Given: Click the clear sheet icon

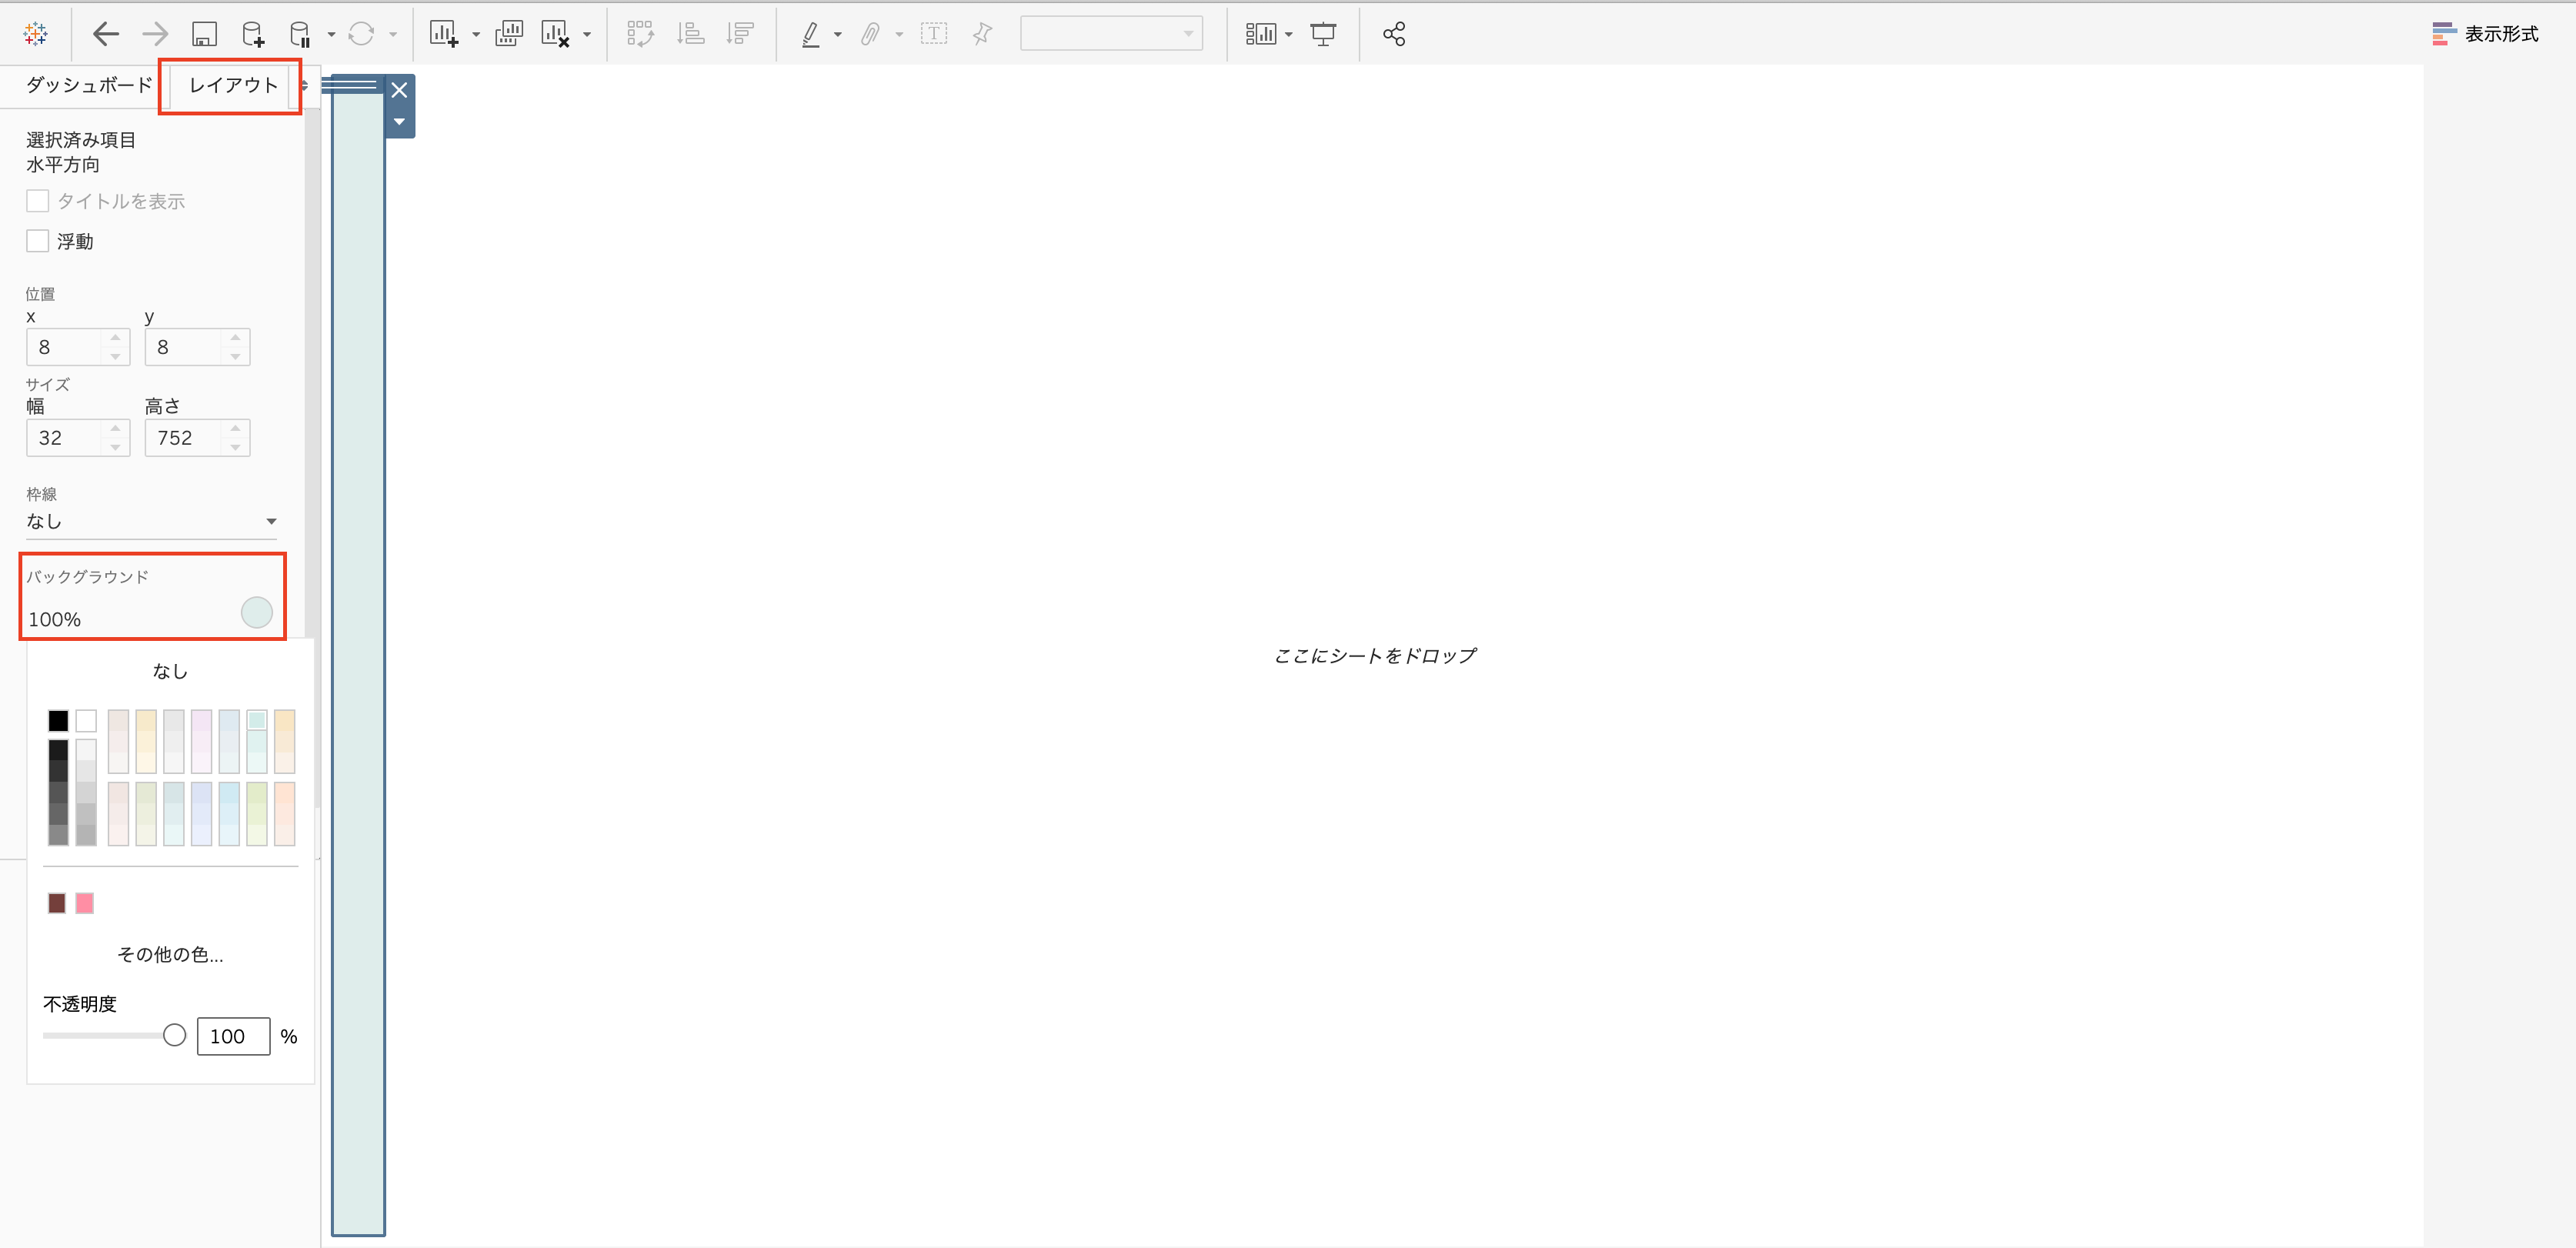Looking at the screenshot, I should tap(555, 34).
